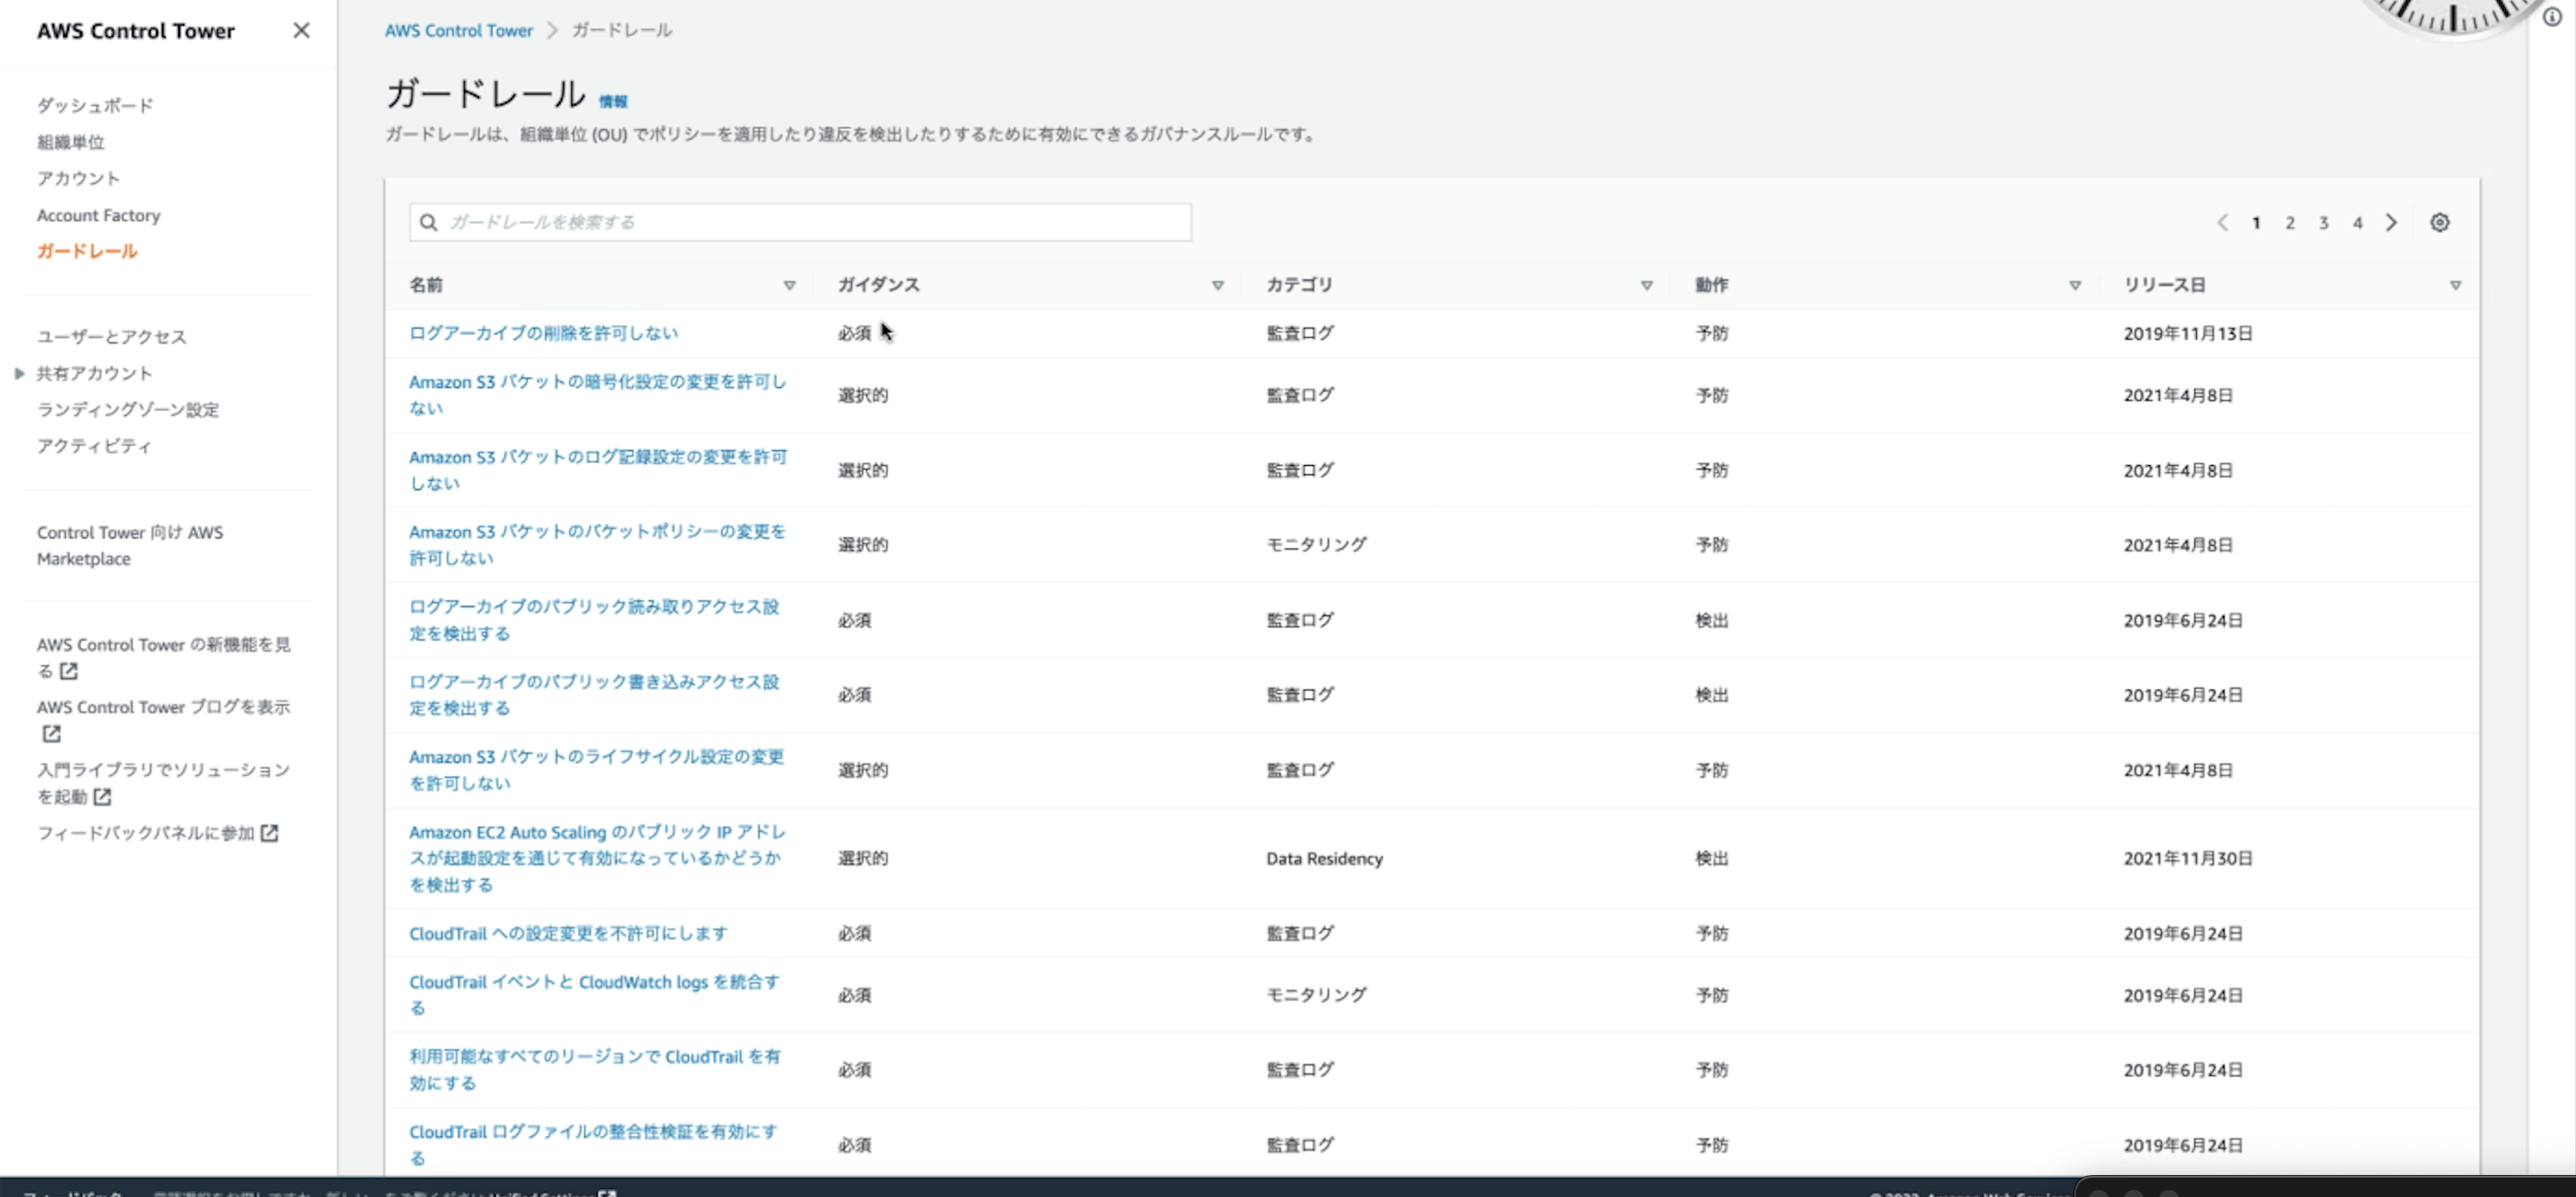Click the 情報 info link beside title
Image resolution: width=2576 pixels, height=1197 pixels.
coord(612,102)
